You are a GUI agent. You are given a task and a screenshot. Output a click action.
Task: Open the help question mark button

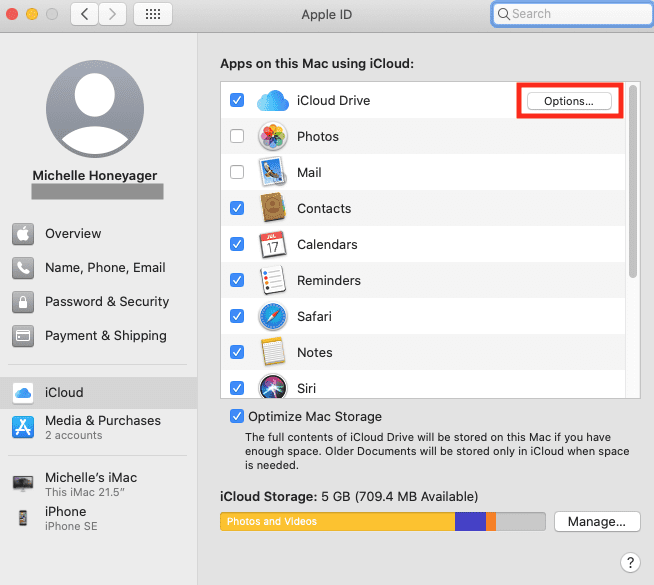pos(630,562)
